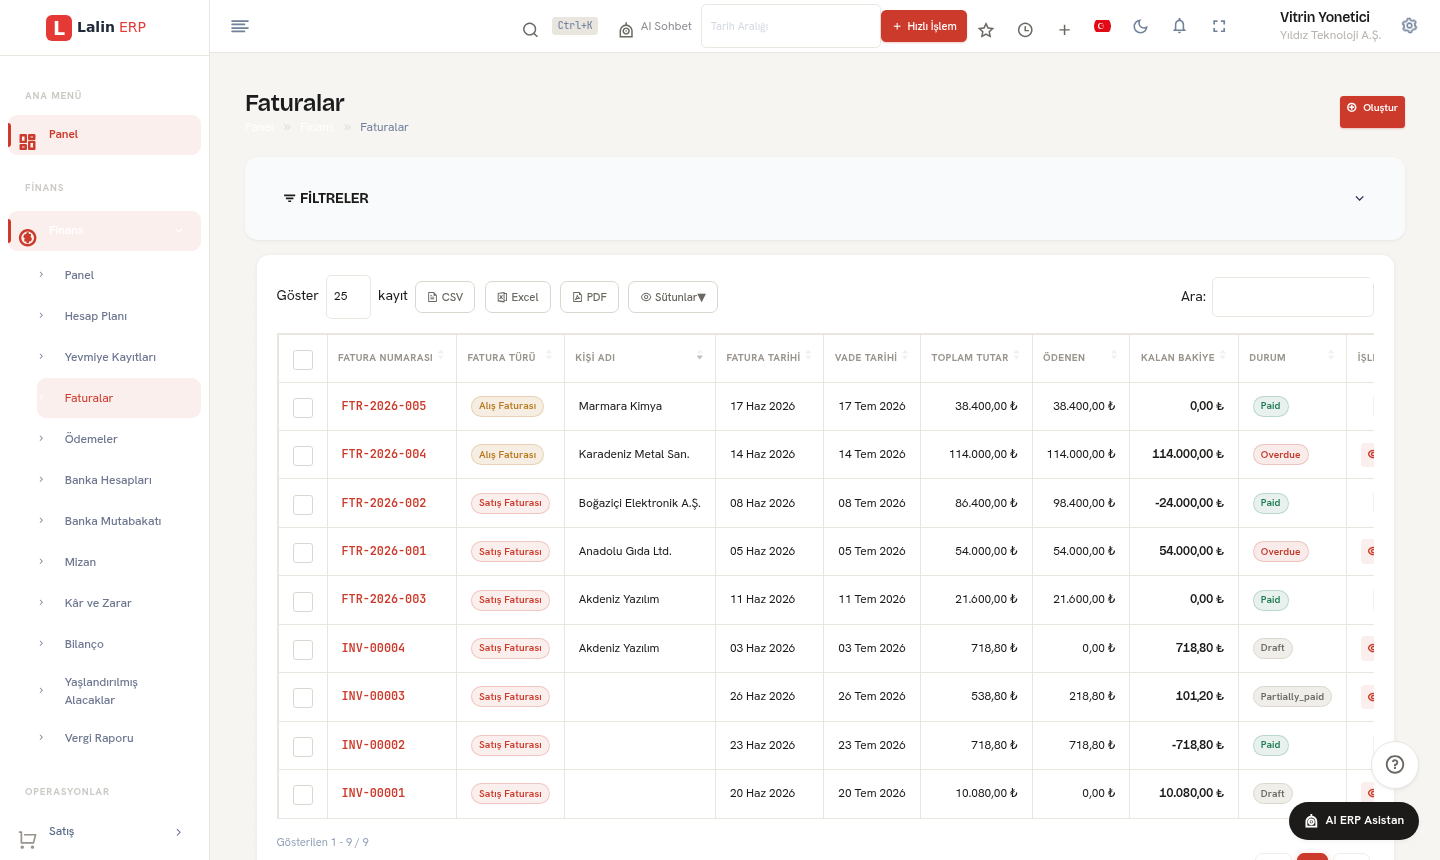Click the Turkish flag language icon

[1102, 26]
